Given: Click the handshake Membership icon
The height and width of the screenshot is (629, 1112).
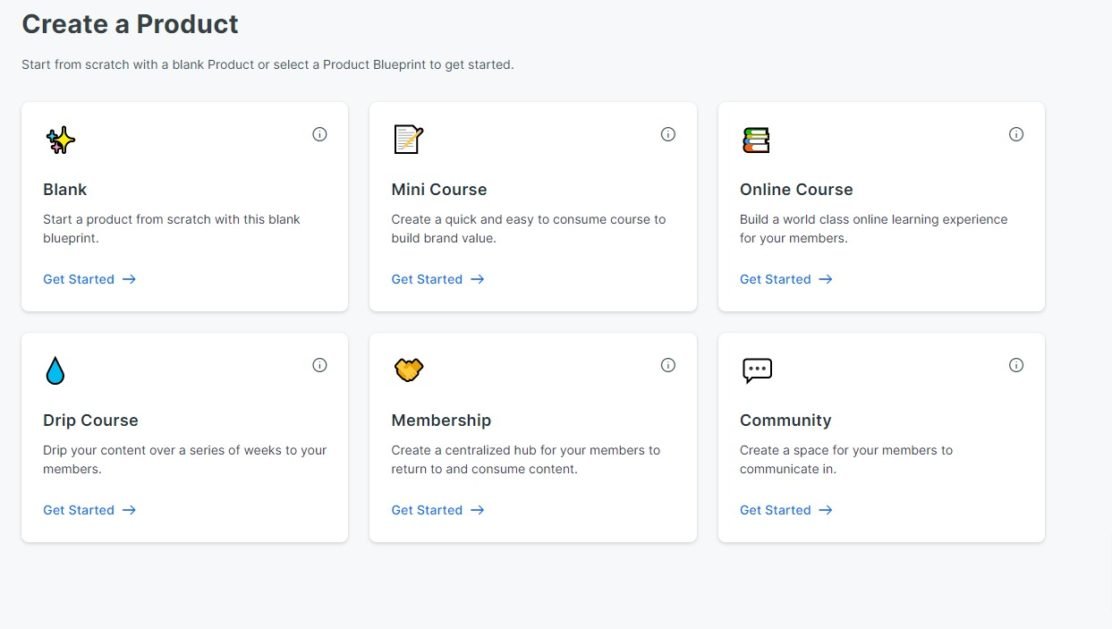Looking at the screenshot, I should point(408,369).
